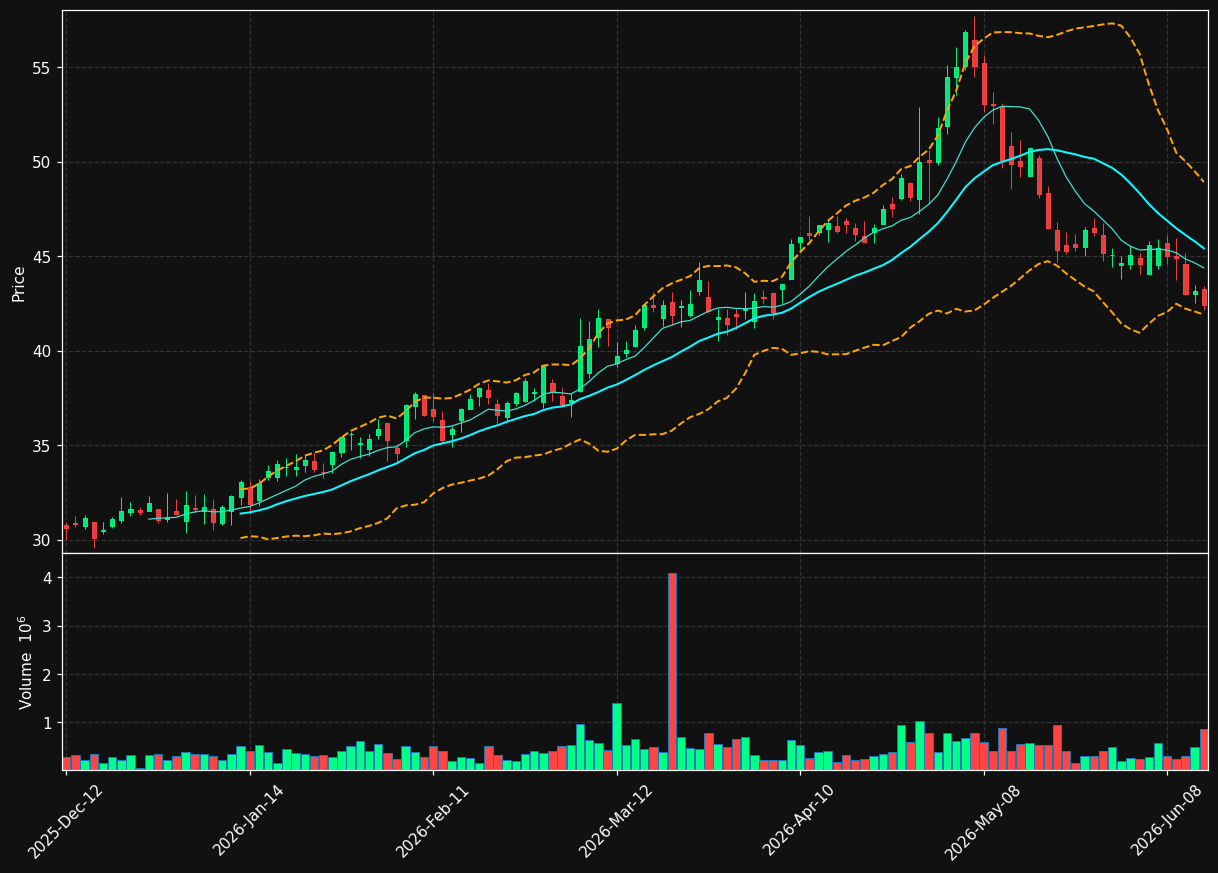The width and height of the screenshot is (1218, 873).
Task: Click the 2026-Mar-12 date label
Action: click(x=616, y=820)
